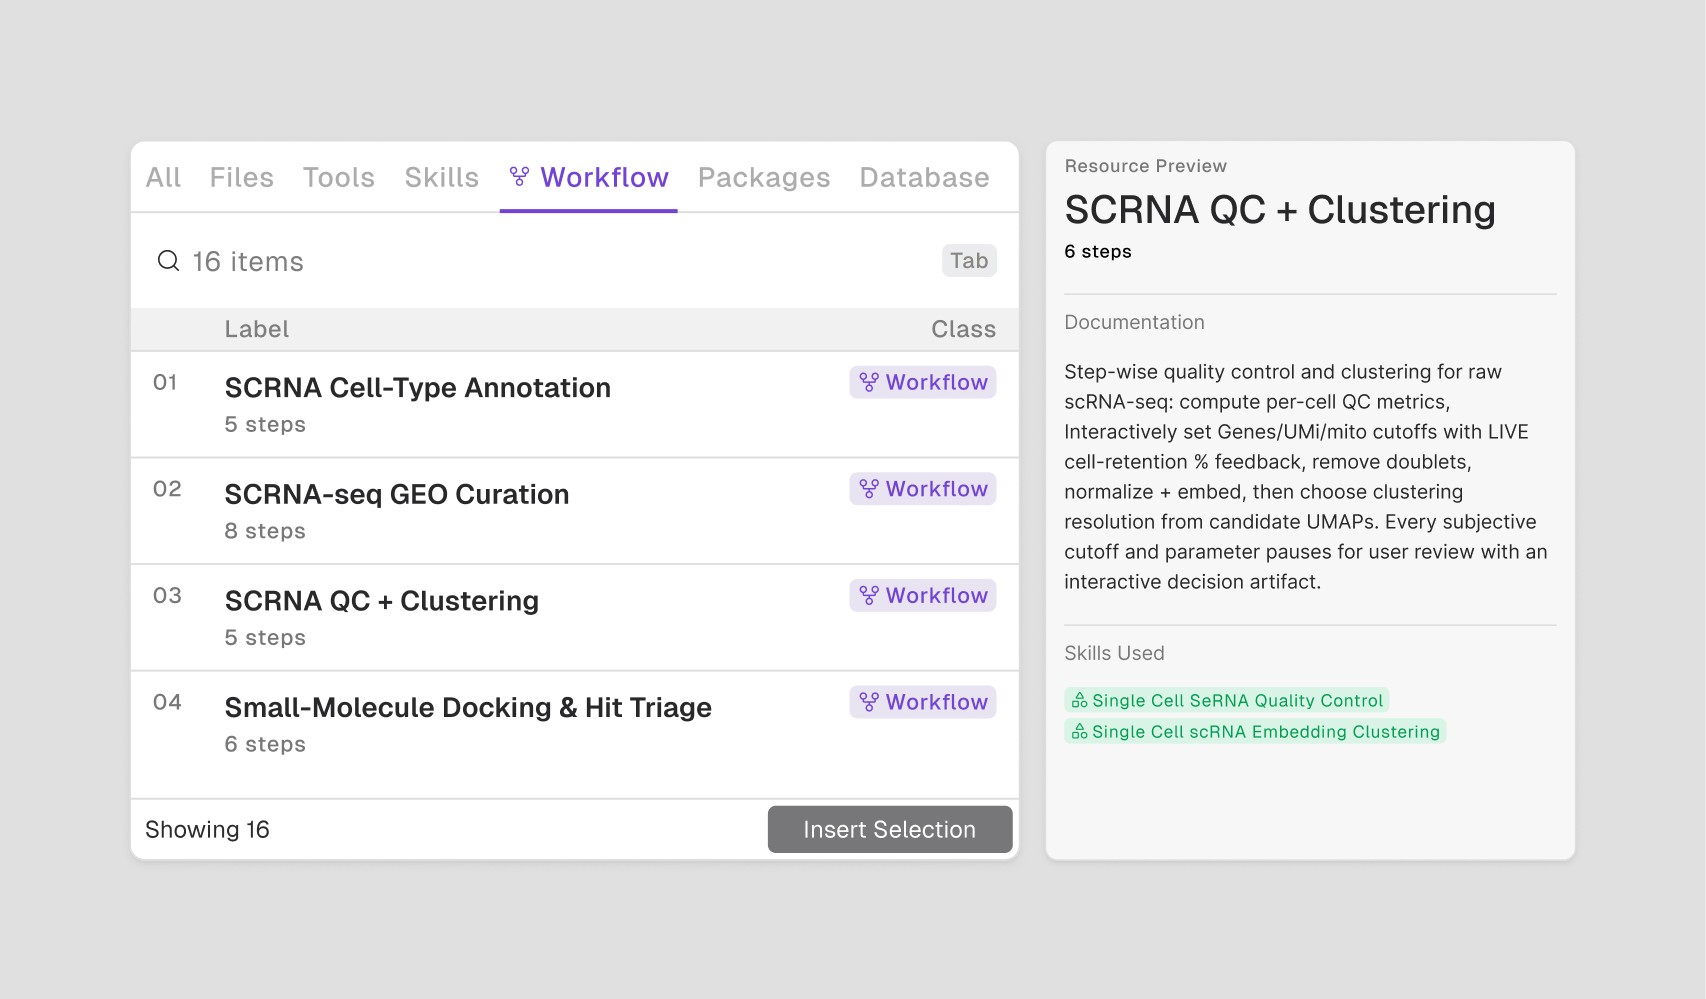This screenshot has width=1706, height=999.
Task: Switch to the Tools tab
Action: tap(339, 177)
